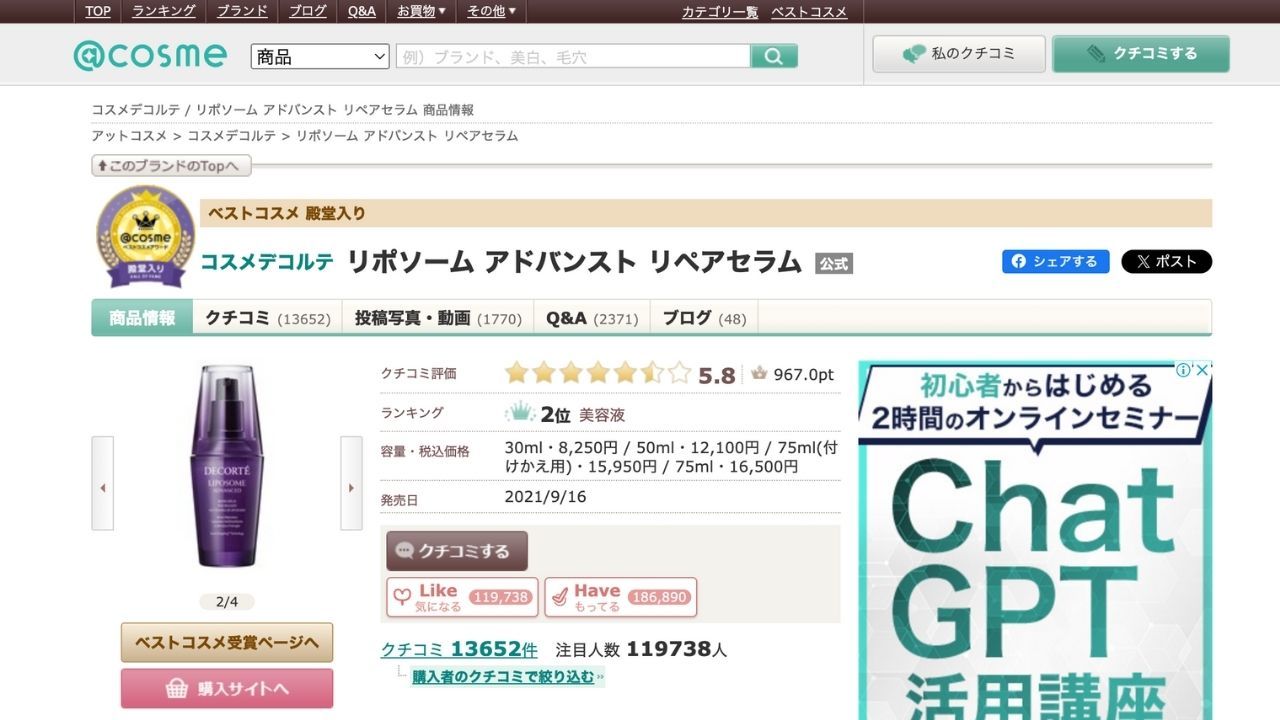This screenshot has height=720, width=1280.
Task: Click the 注目人数 119738人 text
Action: click(641, 649)
